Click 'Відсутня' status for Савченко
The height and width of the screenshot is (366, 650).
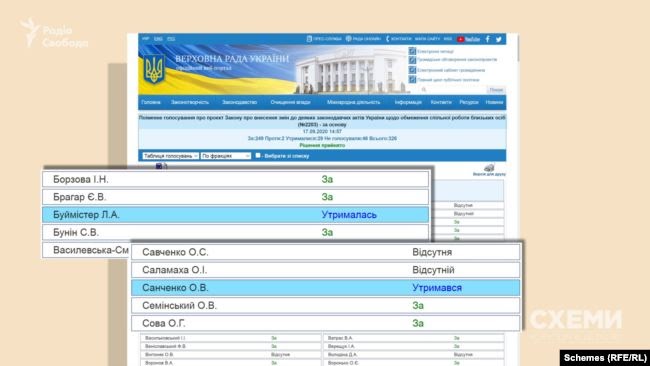432,252
